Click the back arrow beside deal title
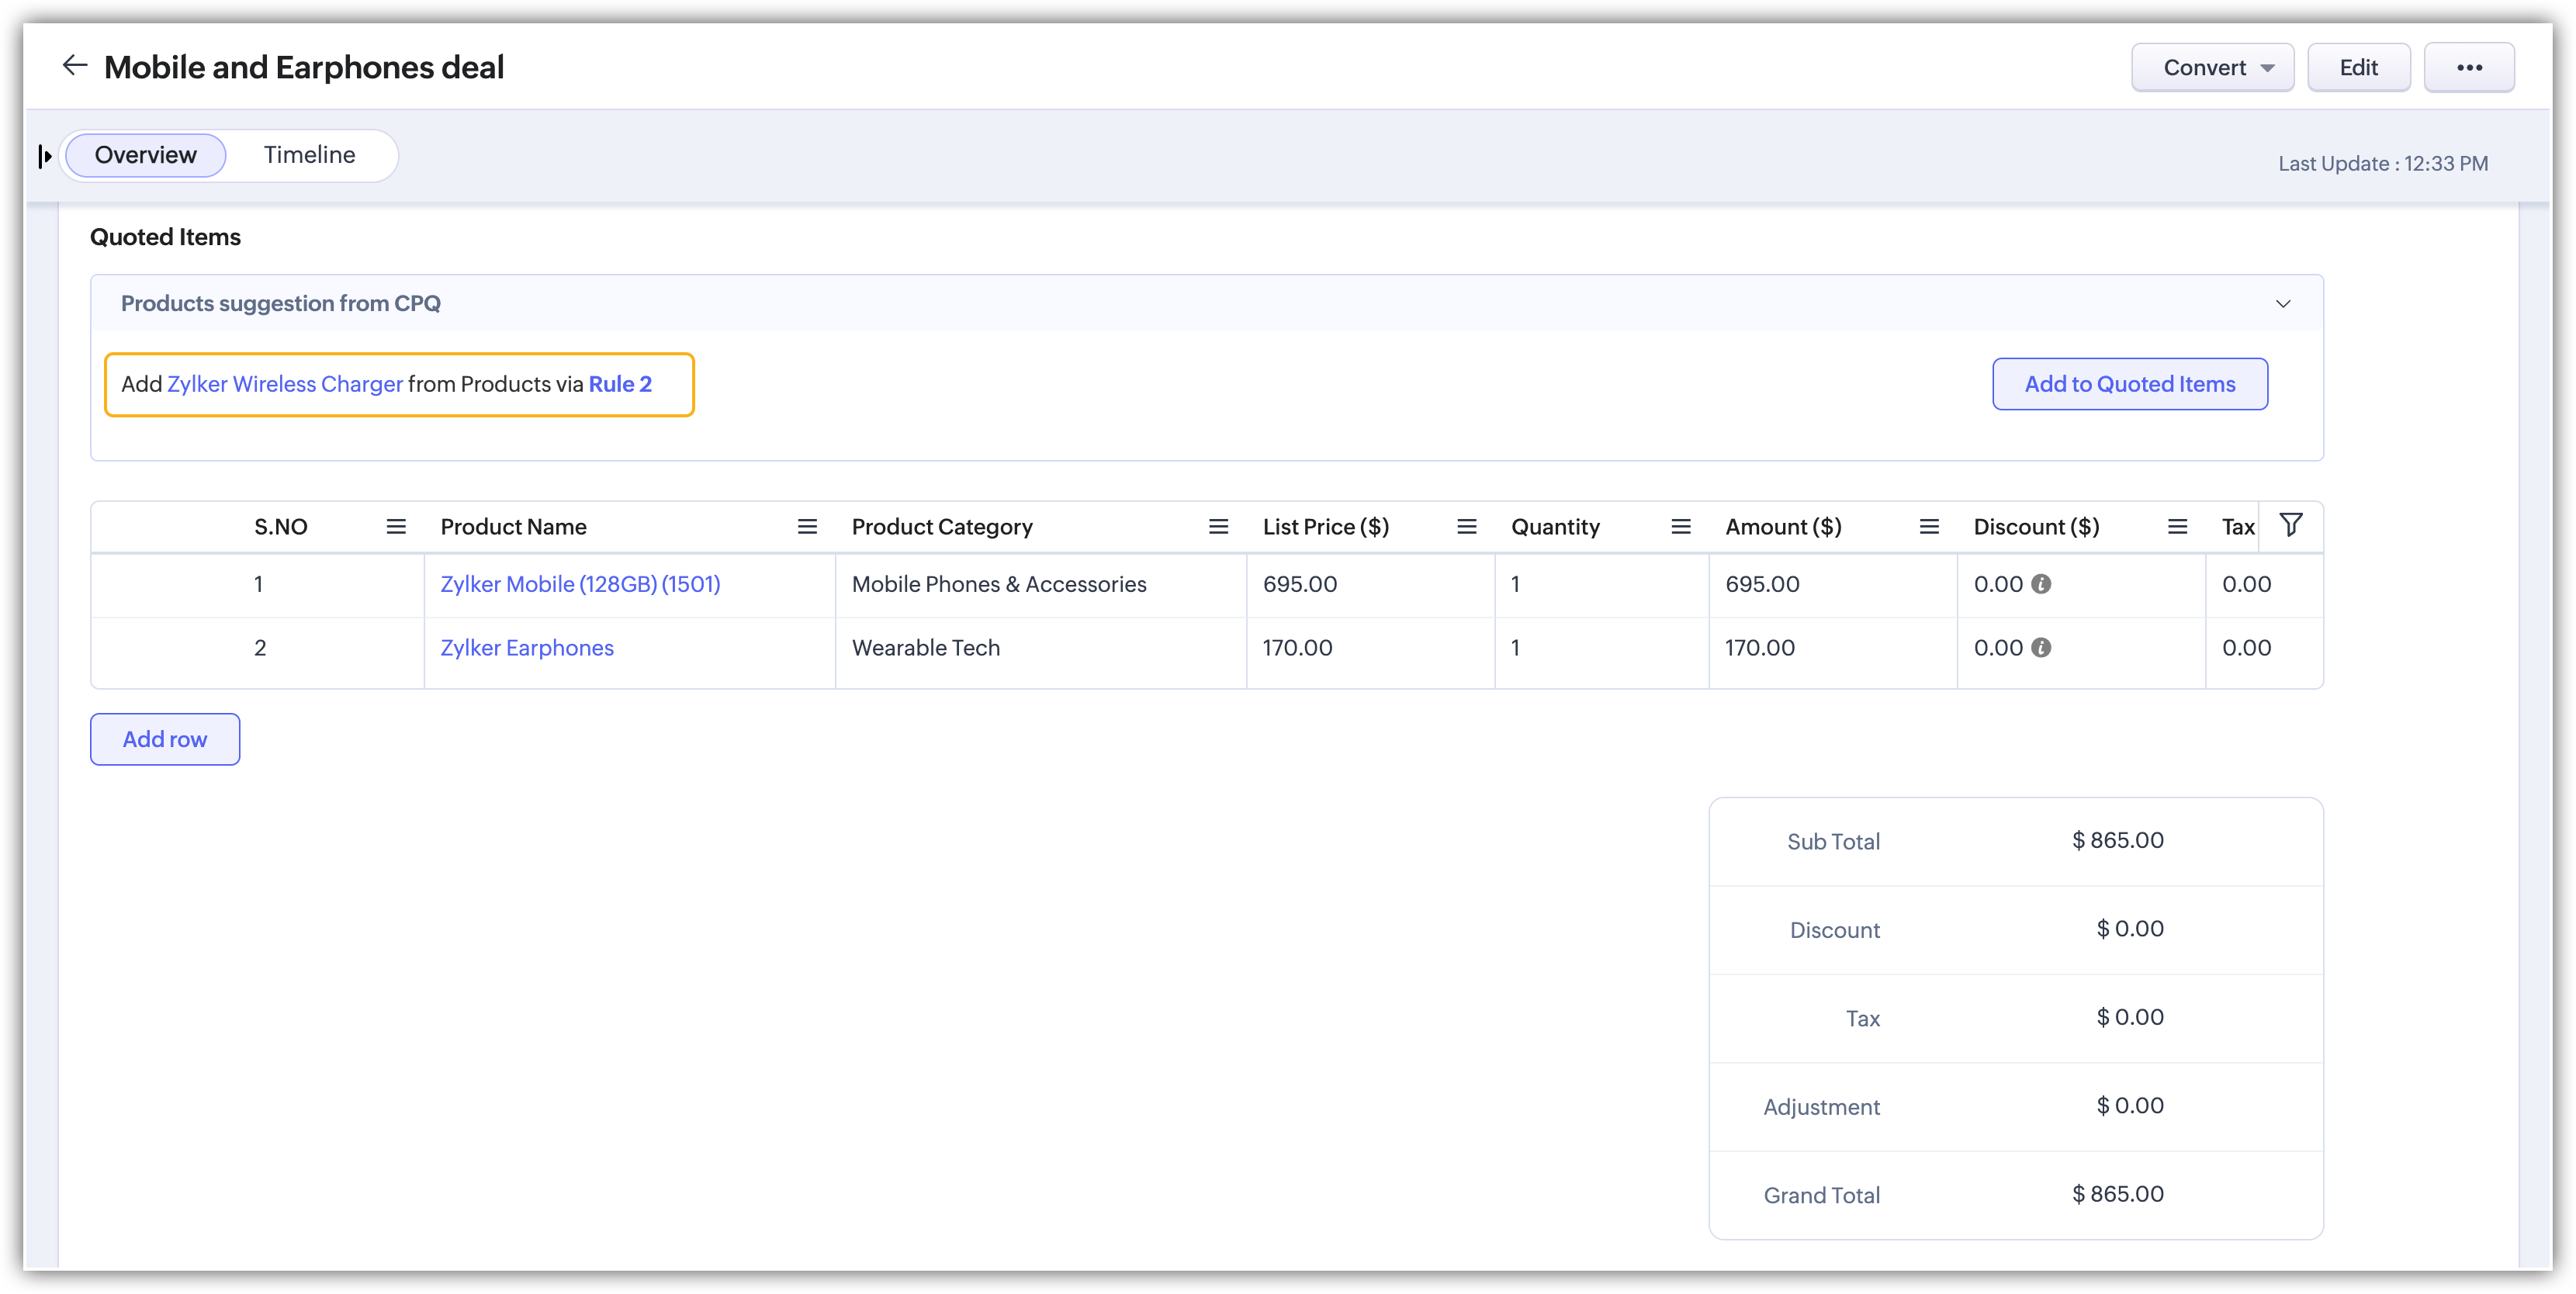Image resolution: width=2576 pixels, height=1294 pixels. coord(75,66)
